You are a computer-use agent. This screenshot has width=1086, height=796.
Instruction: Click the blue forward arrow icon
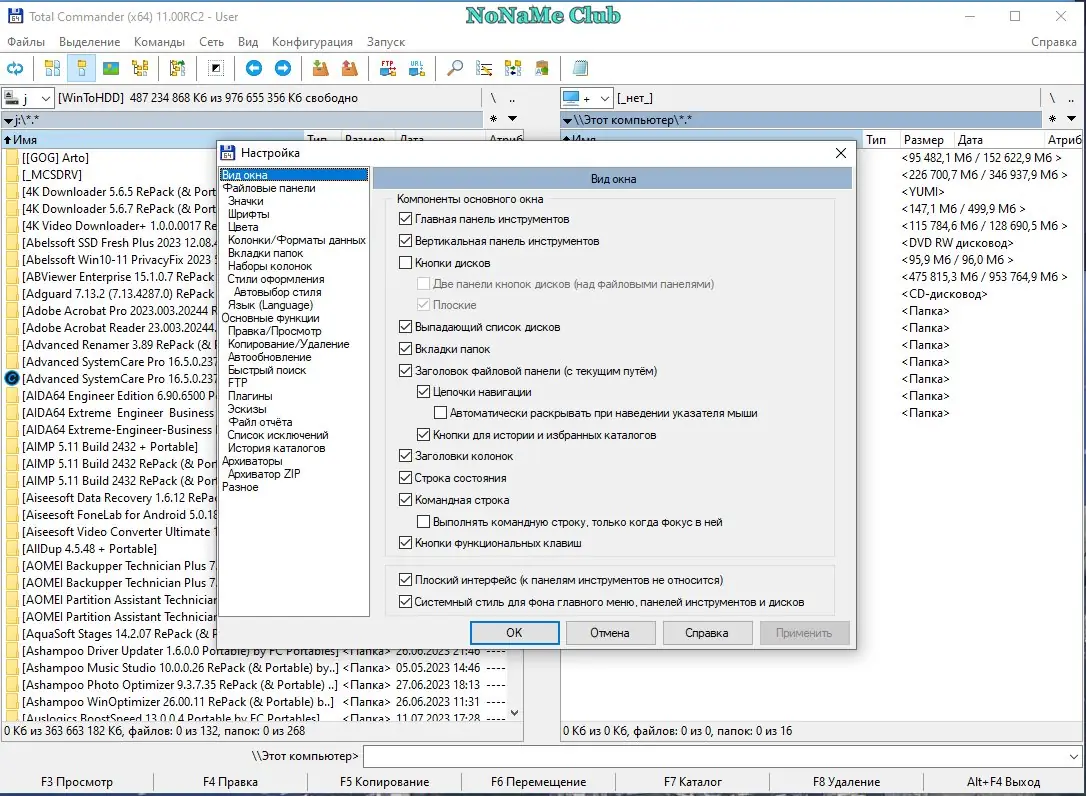[x=283, y=68]
